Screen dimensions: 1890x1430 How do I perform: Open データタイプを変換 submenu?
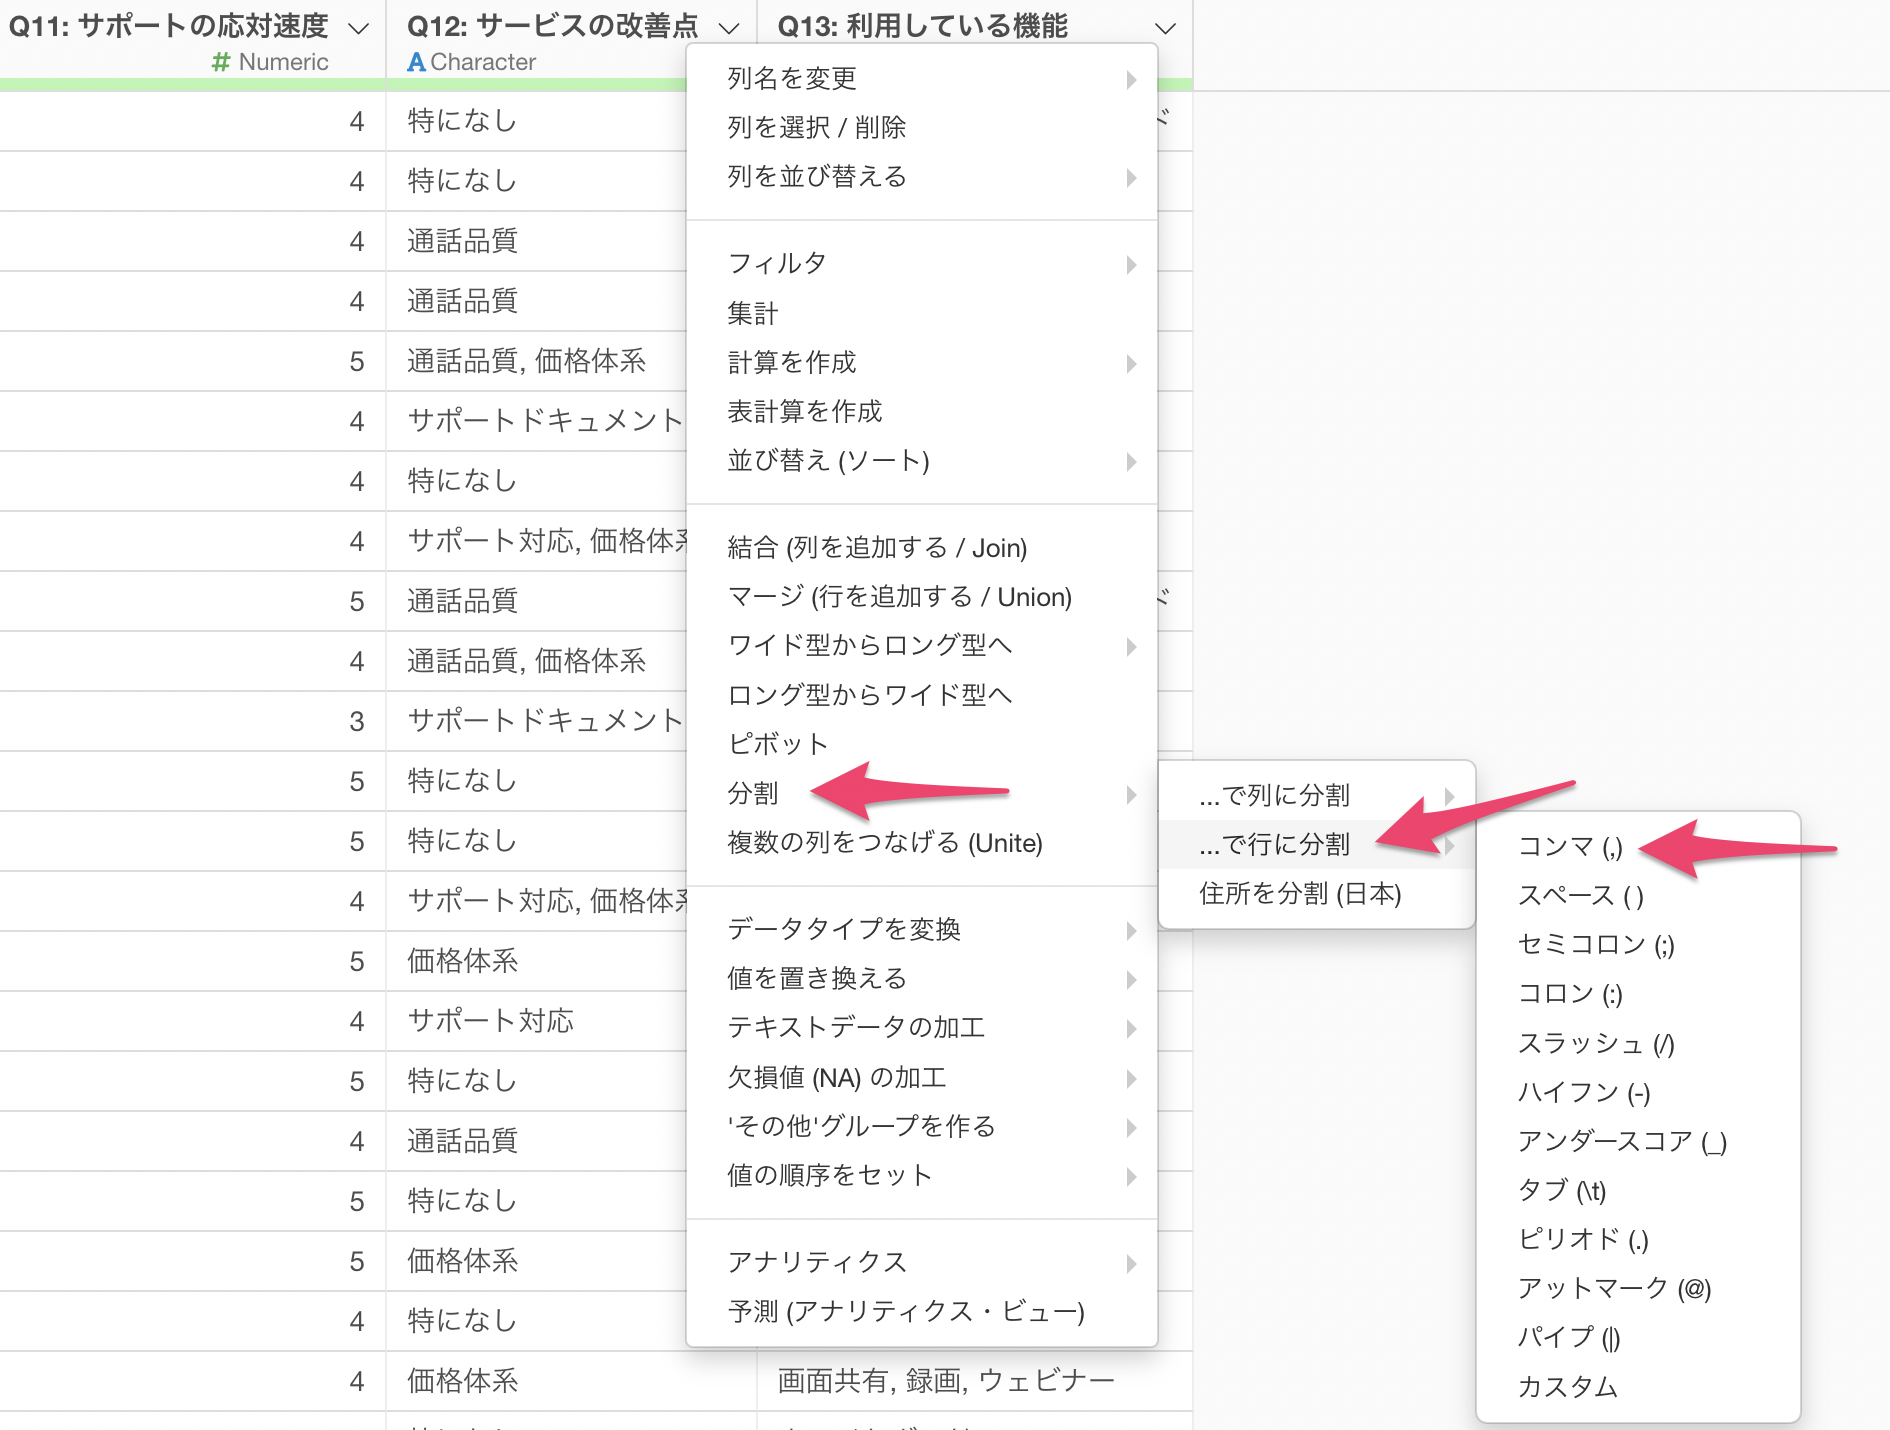(x=922, y=929)
